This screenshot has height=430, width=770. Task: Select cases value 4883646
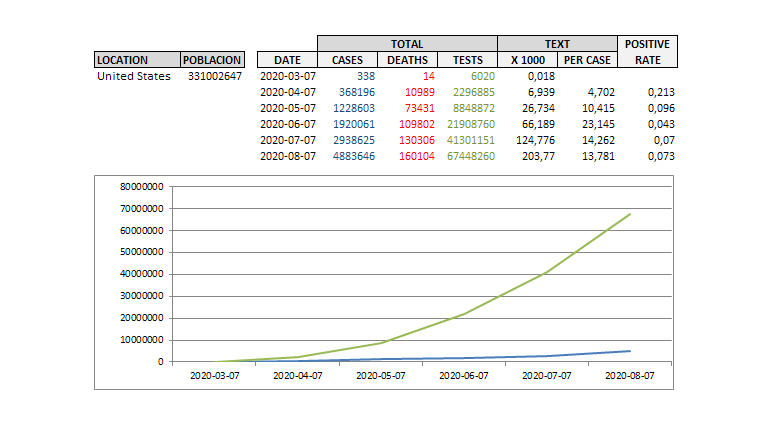354,156
